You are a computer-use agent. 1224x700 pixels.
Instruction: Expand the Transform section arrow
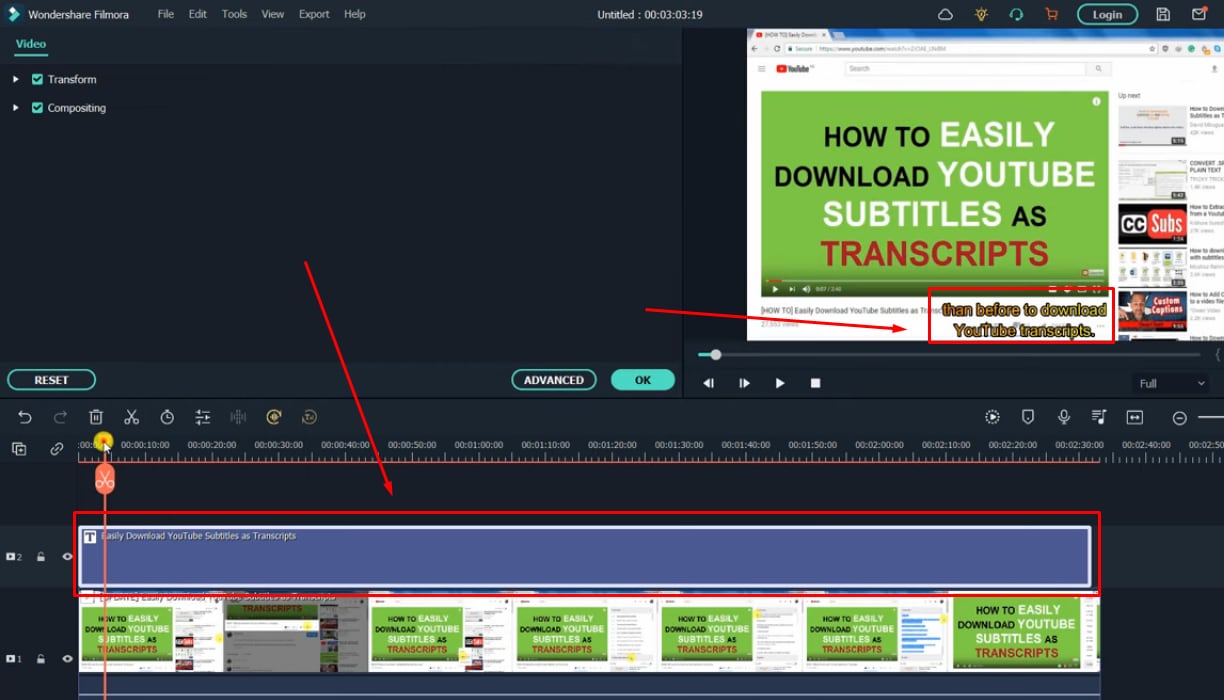[x=15, y=79]
